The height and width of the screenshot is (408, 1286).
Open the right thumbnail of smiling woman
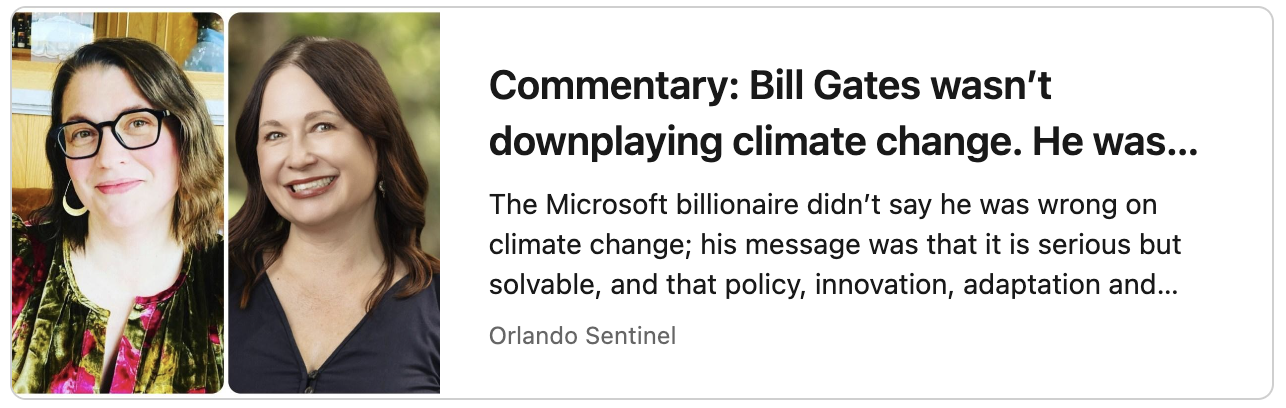point(334,203)
